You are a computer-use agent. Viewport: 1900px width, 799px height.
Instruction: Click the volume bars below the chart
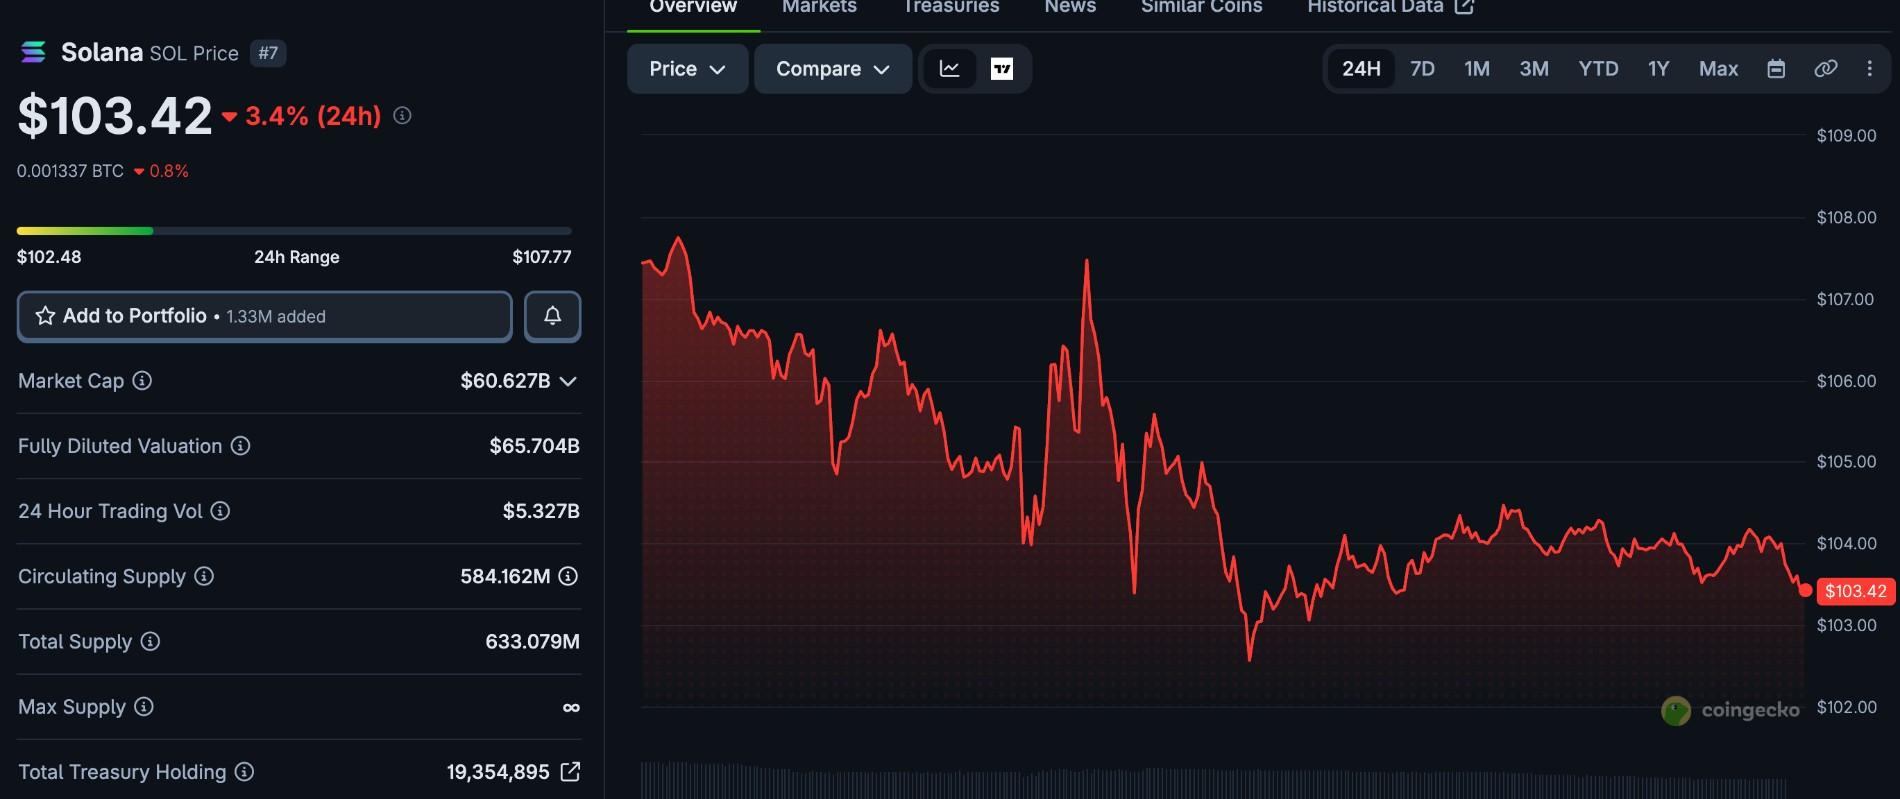pyautogui.click(x=1213, y=781)
